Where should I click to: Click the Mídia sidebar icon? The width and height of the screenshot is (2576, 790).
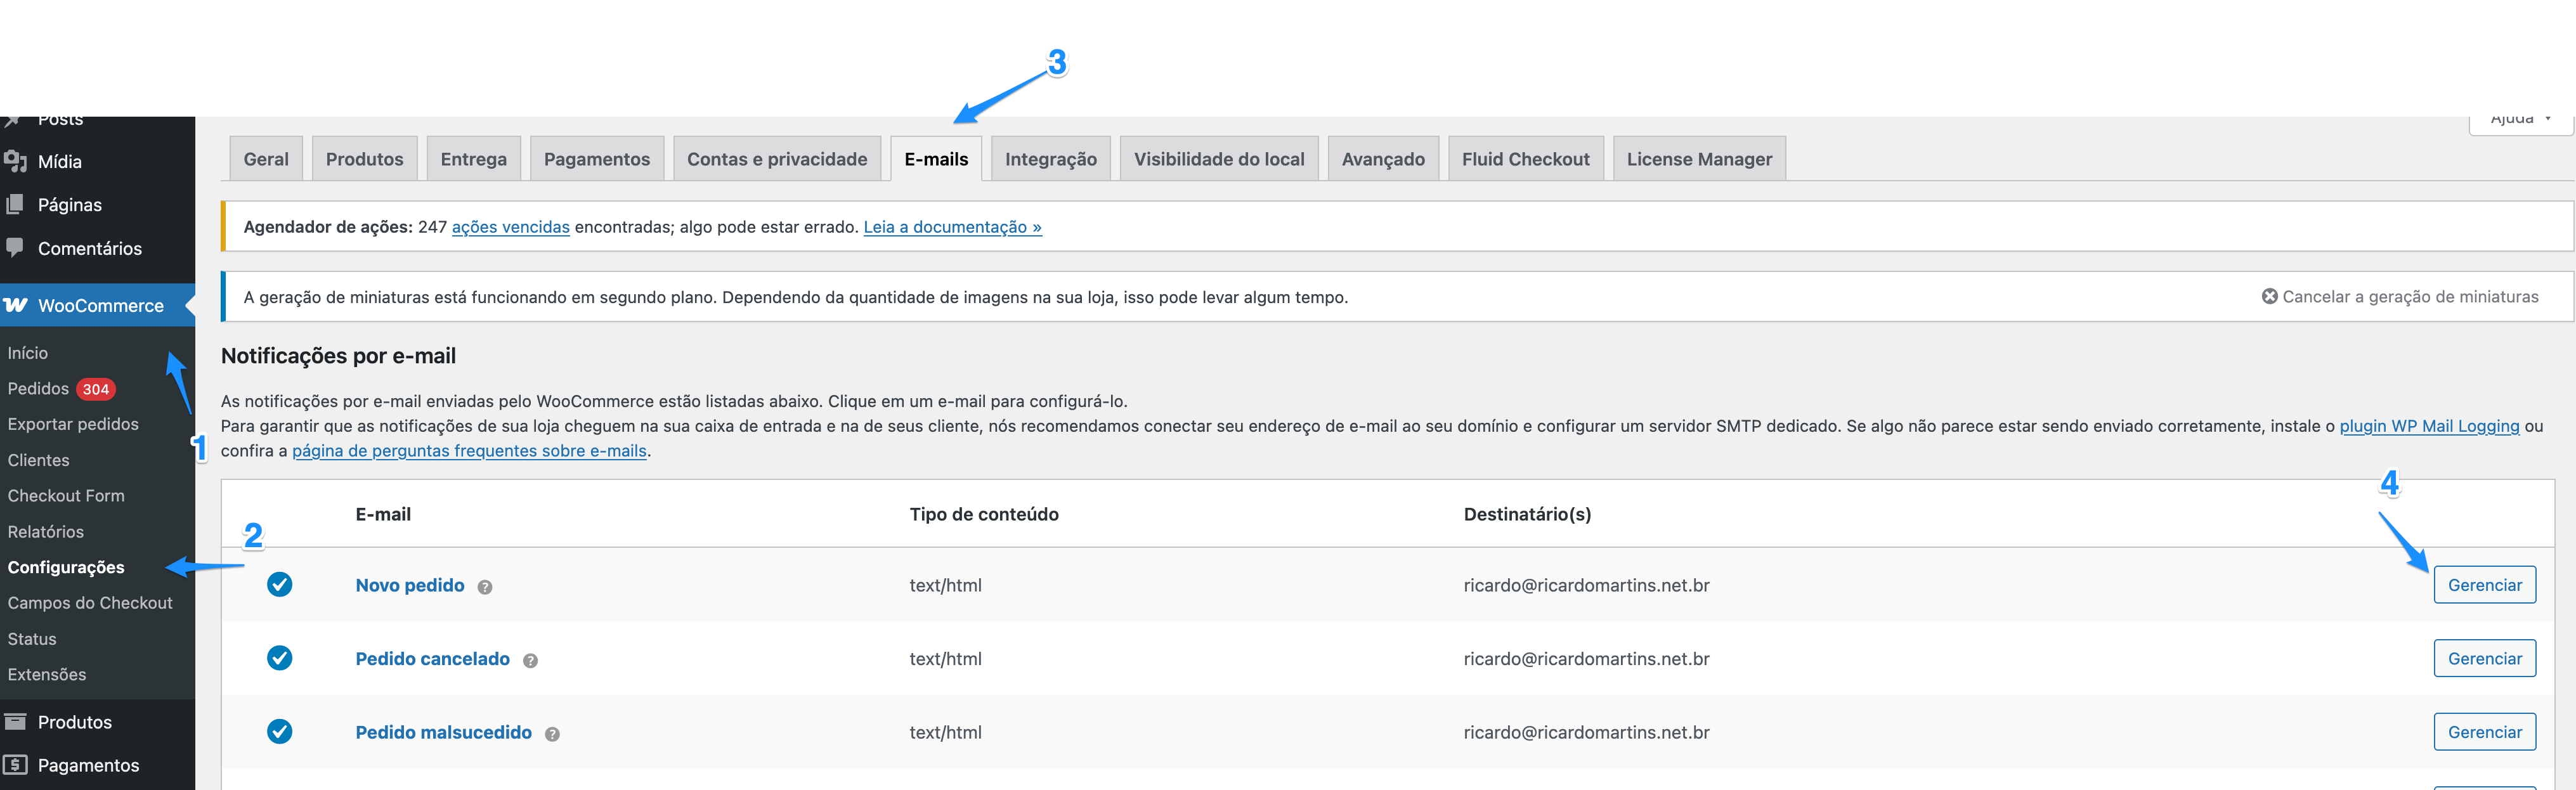[15, 161]
